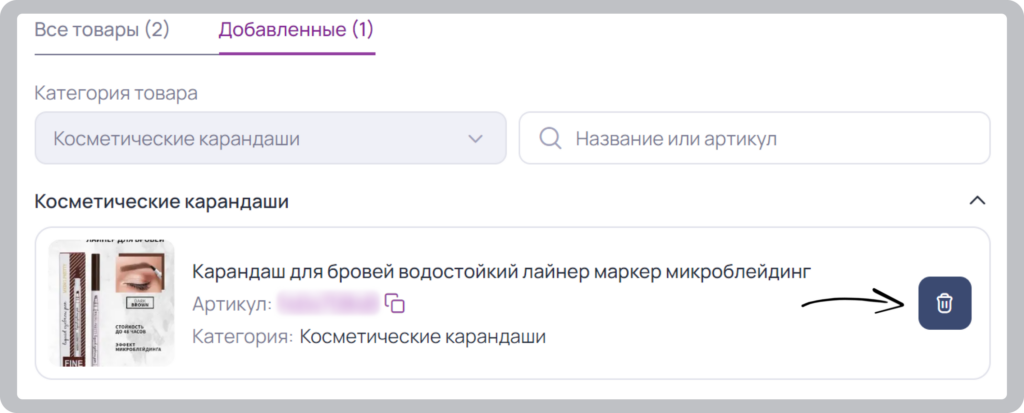
Task: Switch to the Все товары (2) tab
Action: point(102,30)
